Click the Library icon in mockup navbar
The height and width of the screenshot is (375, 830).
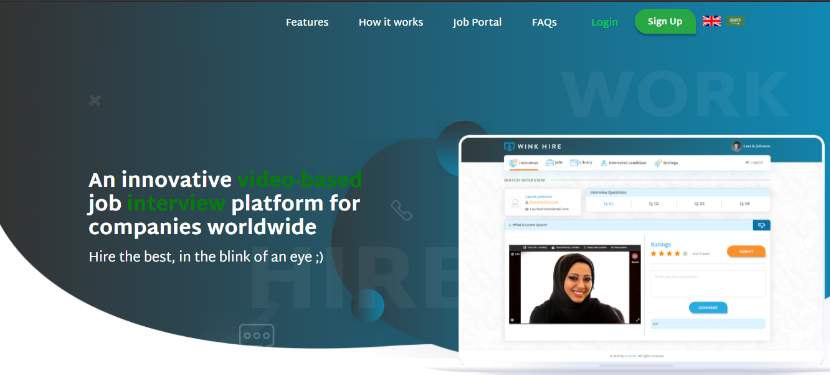click(574, 162)
